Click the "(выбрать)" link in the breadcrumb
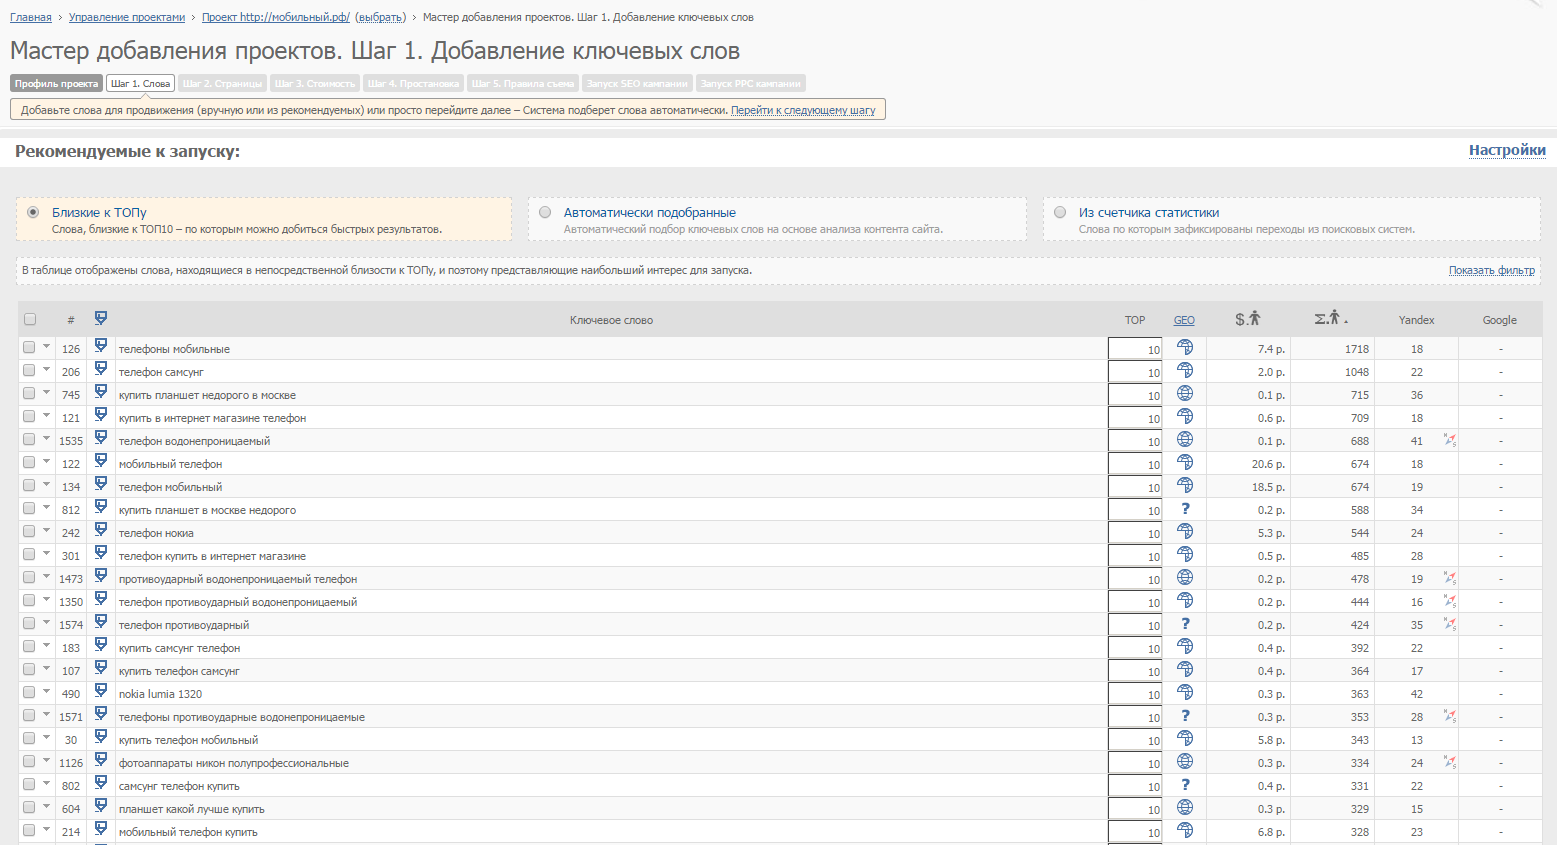The width and height of the screenshot is (1557, 845). (380, 17)
